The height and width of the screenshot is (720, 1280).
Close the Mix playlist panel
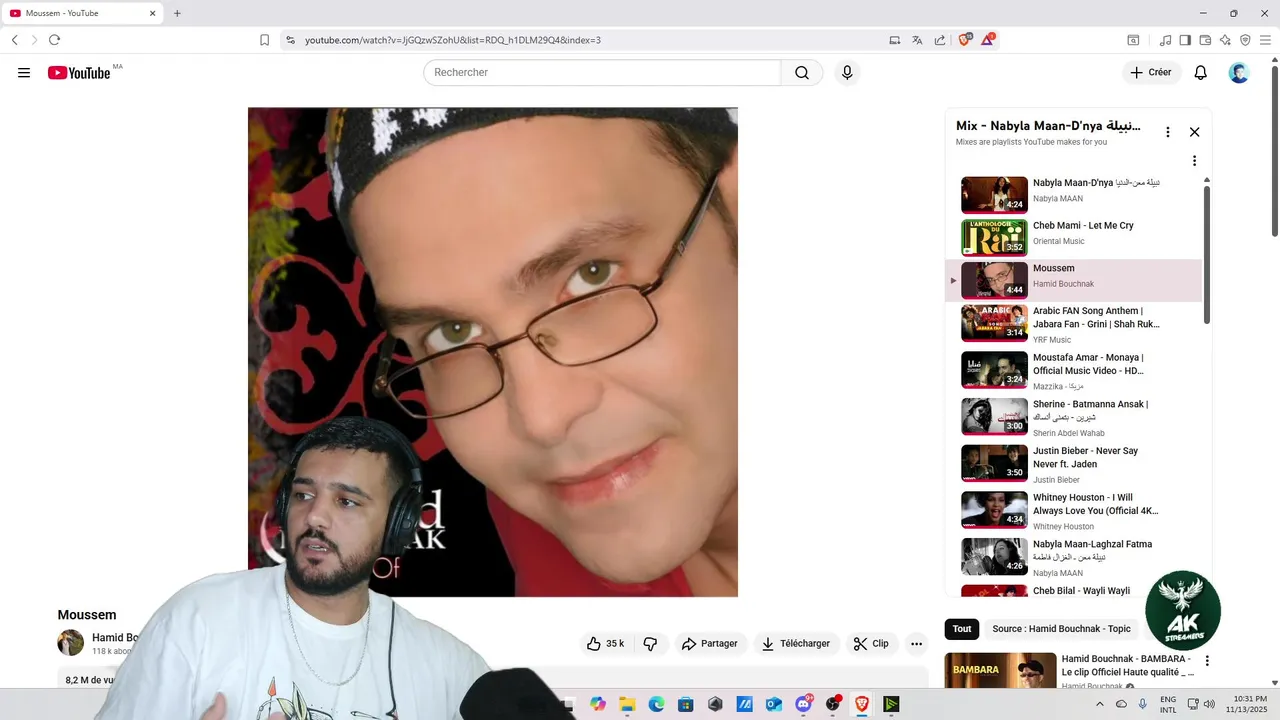pyautogui.click(x=1194, y=132)
